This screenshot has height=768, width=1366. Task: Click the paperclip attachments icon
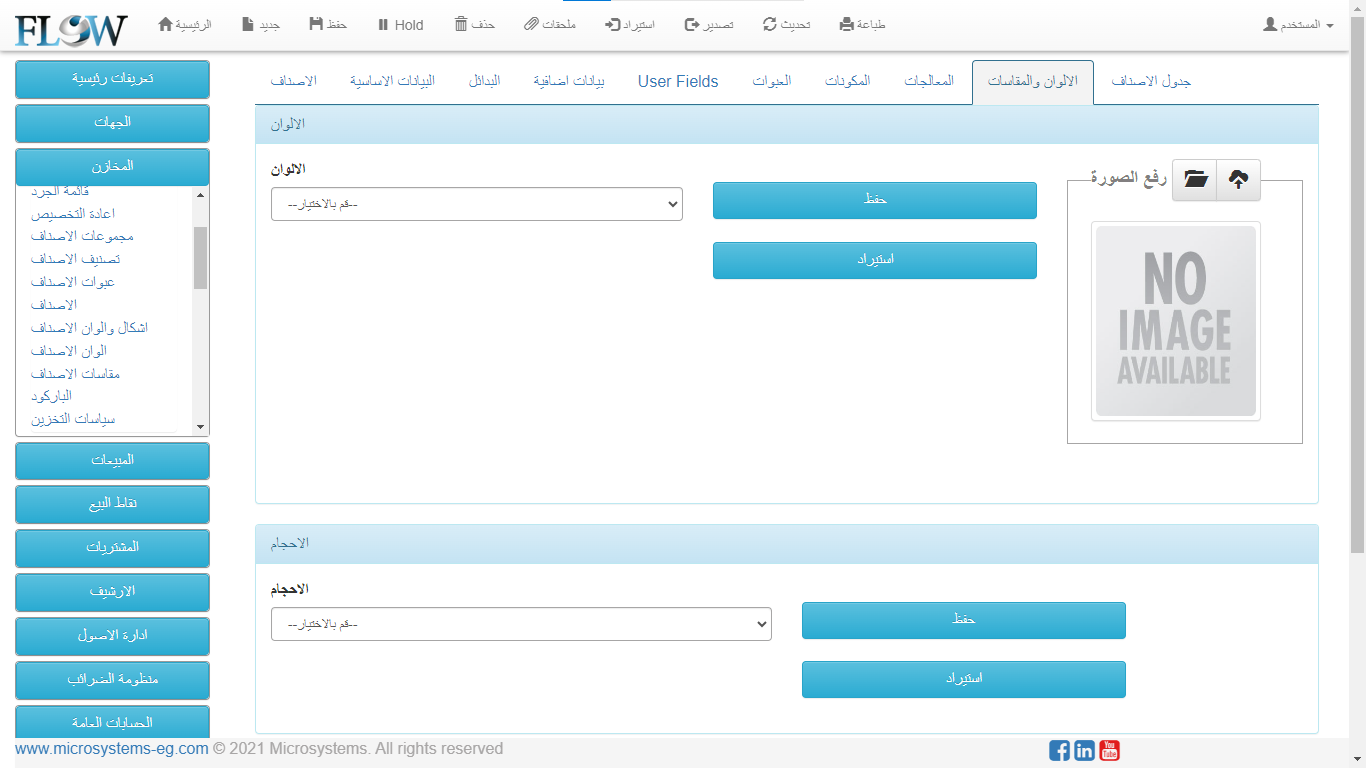pyautogui.click(x=532, y=24)
